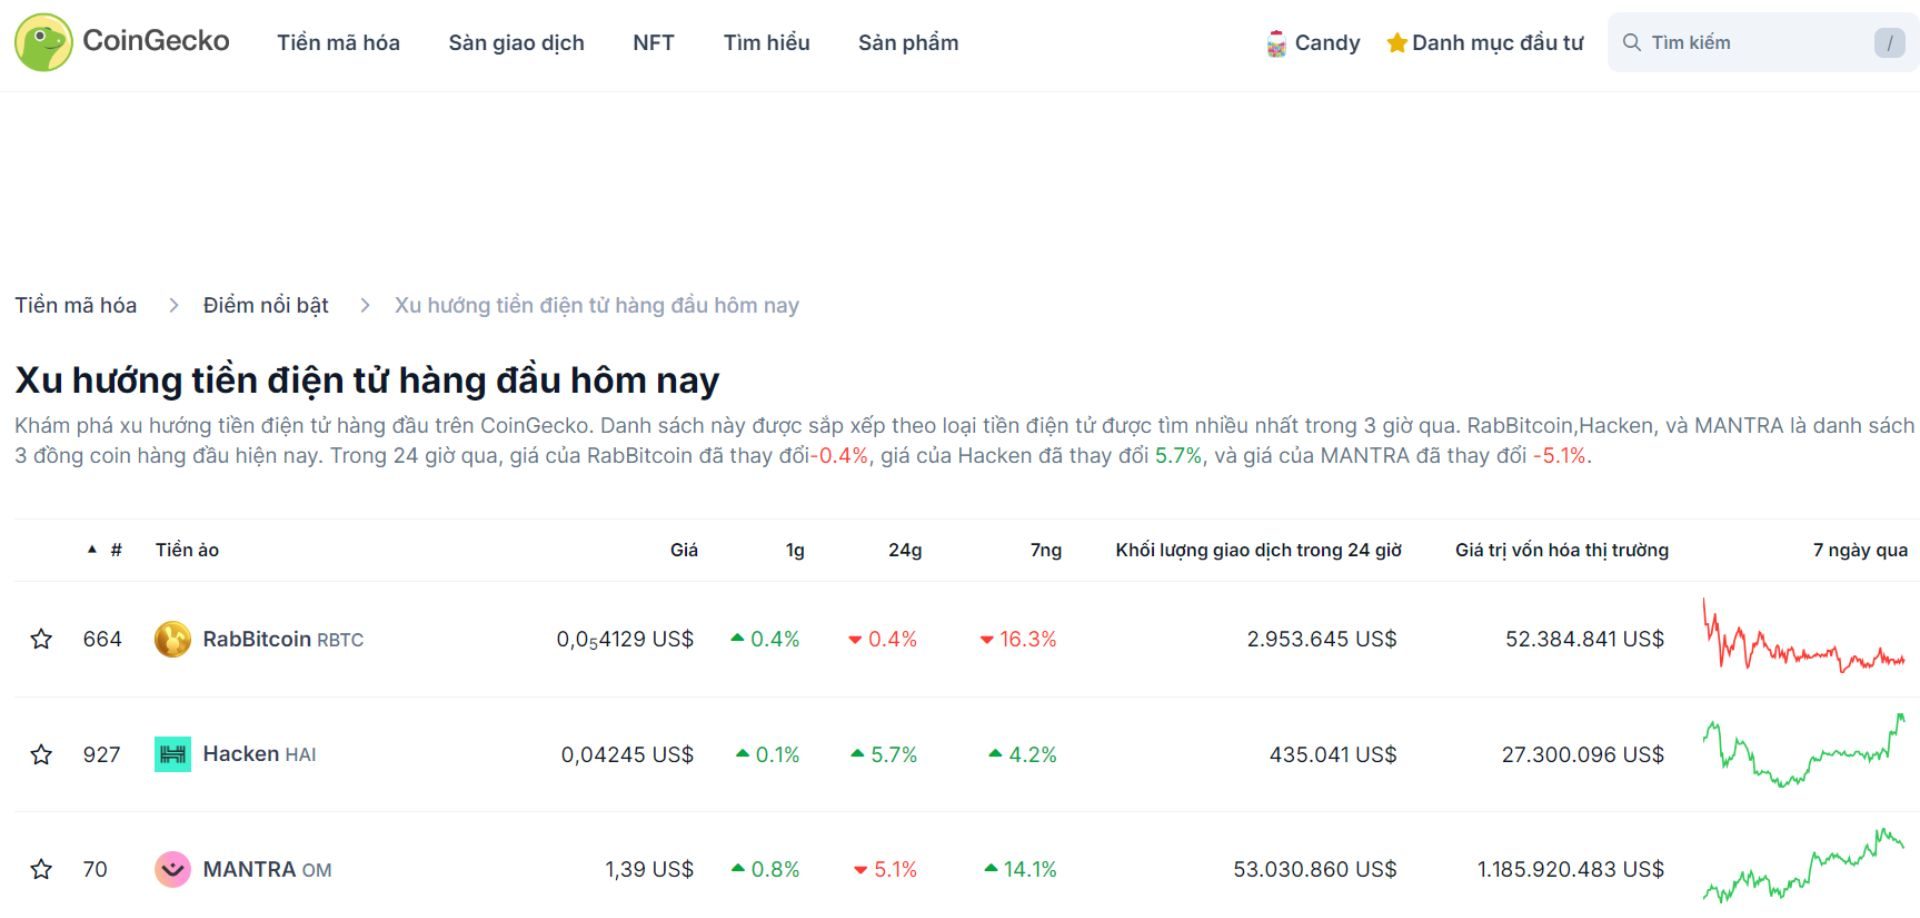Add MANTRA to watchlist via star

pos(40,869)
